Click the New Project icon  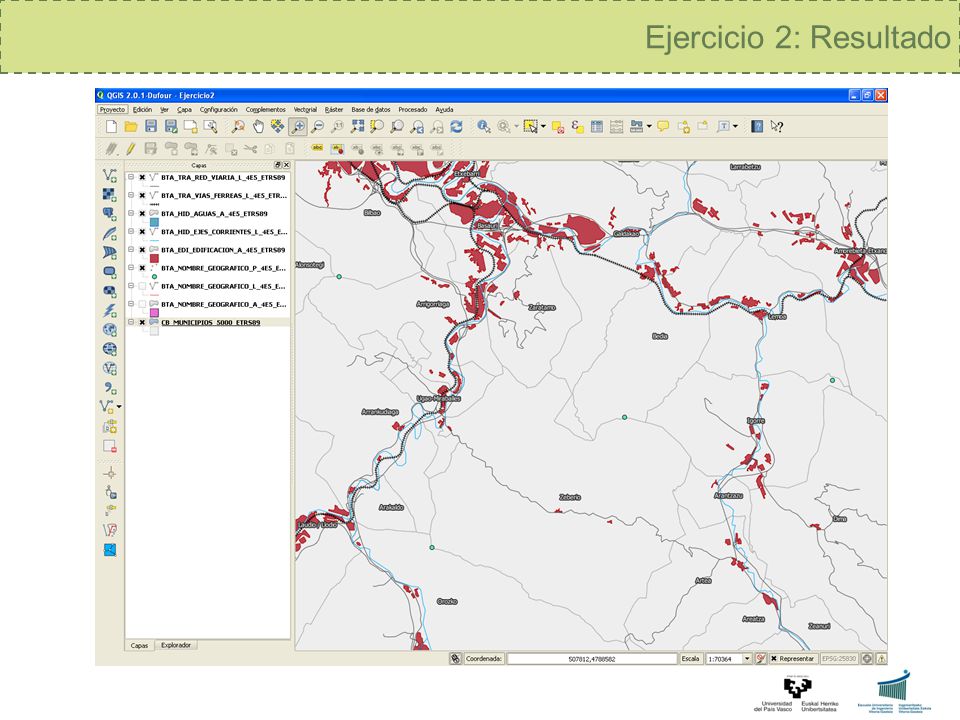click(111, 127)
